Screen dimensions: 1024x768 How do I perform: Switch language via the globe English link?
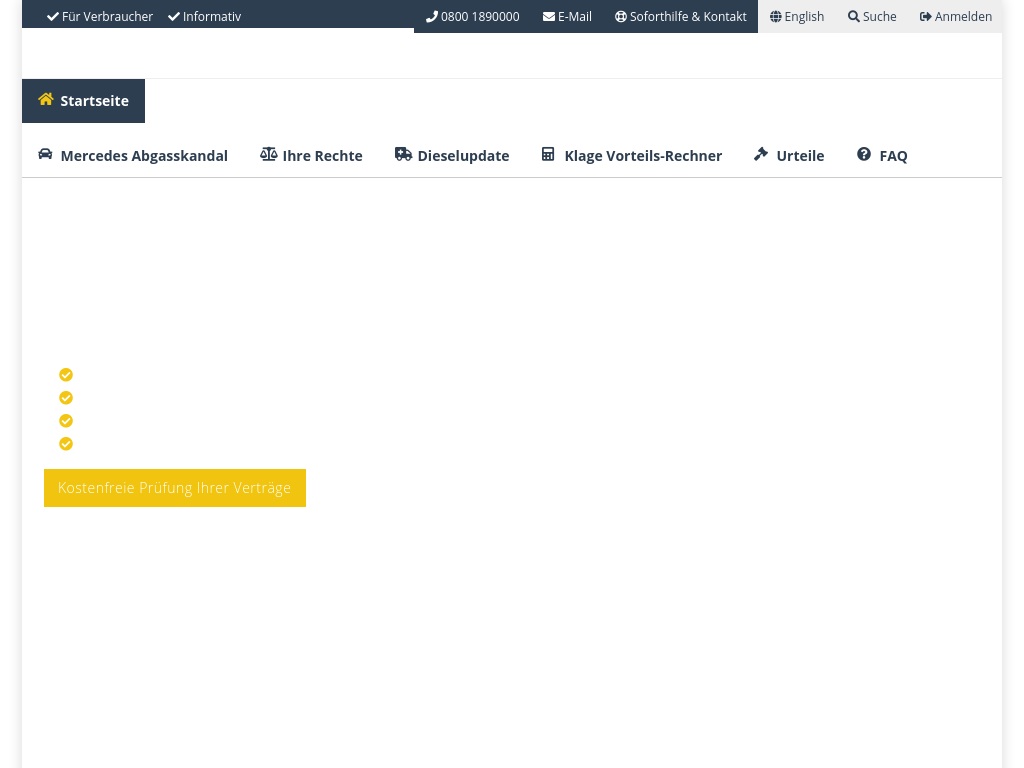click(x=797, y=17)
